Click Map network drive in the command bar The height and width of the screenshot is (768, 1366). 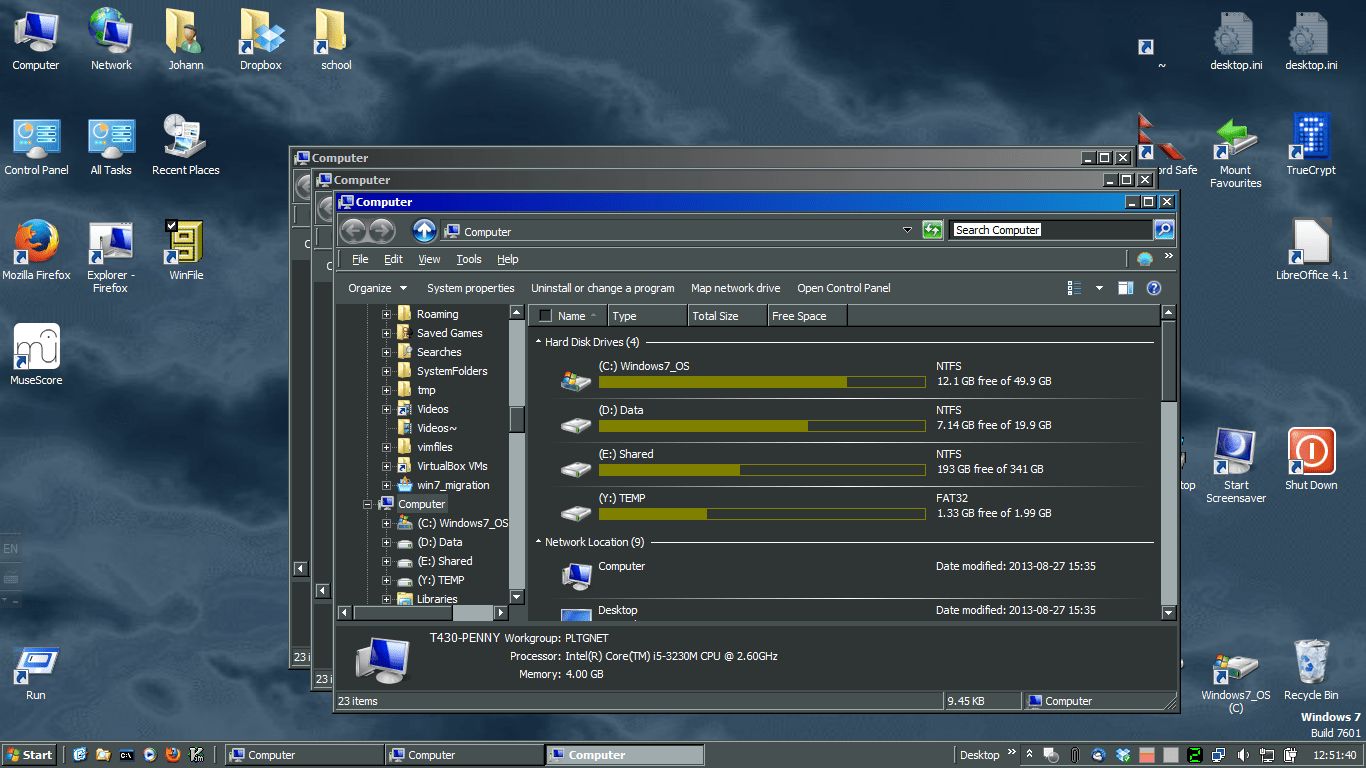pos(735,288)
